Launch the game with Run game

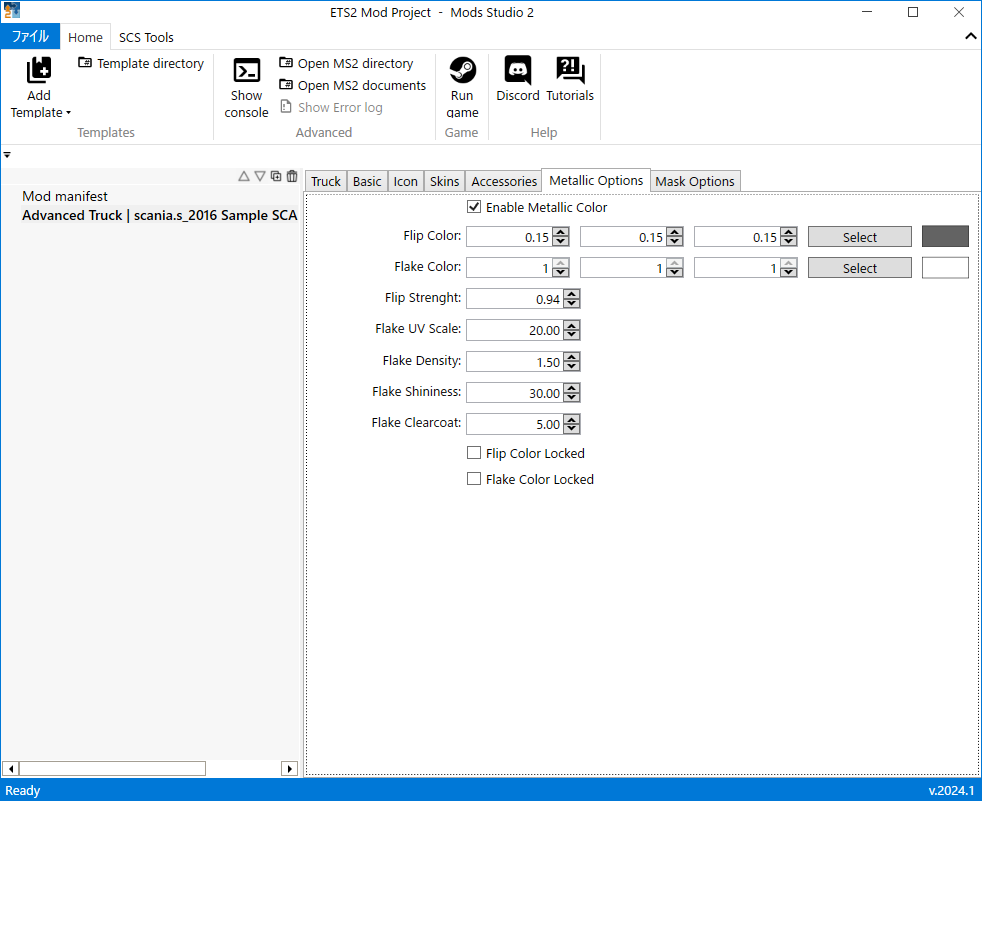(x=462, y=71)
